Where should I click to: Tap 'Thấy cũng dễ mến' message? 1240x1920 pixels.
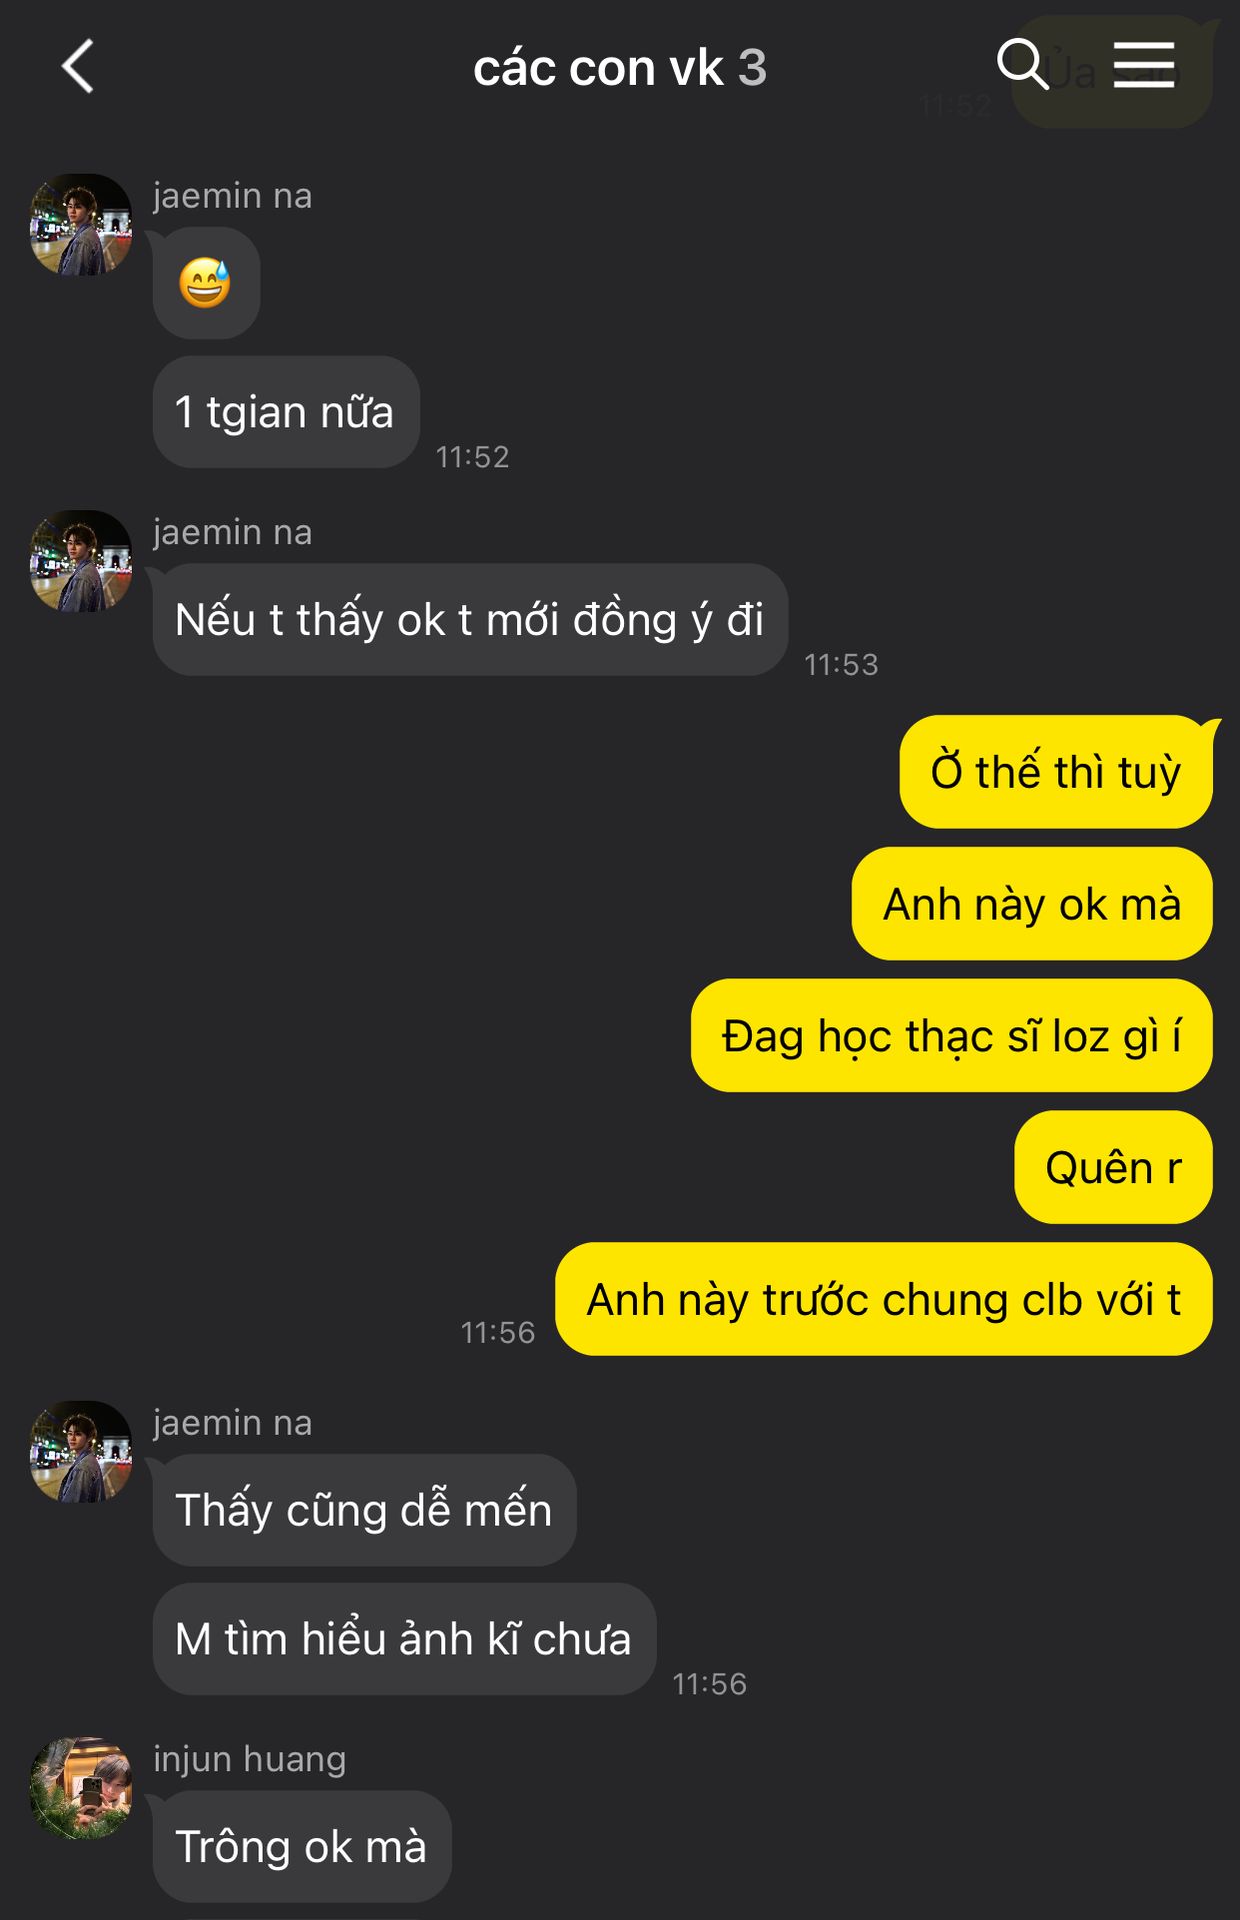point(364,1510)
